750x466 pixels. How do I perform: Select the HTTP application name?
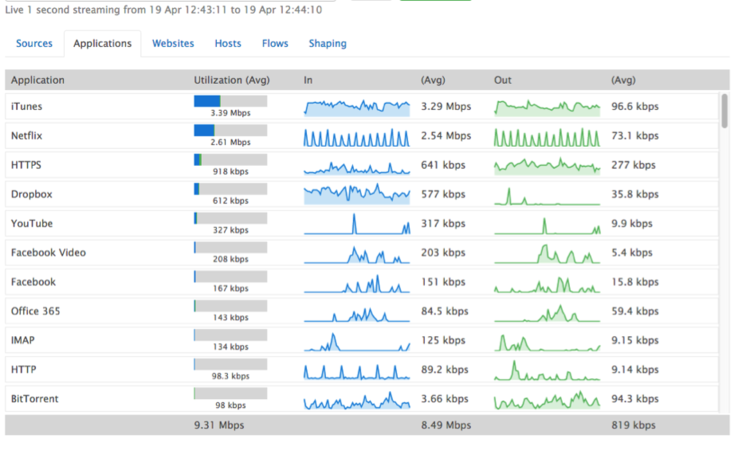click(x=23, y=369)
